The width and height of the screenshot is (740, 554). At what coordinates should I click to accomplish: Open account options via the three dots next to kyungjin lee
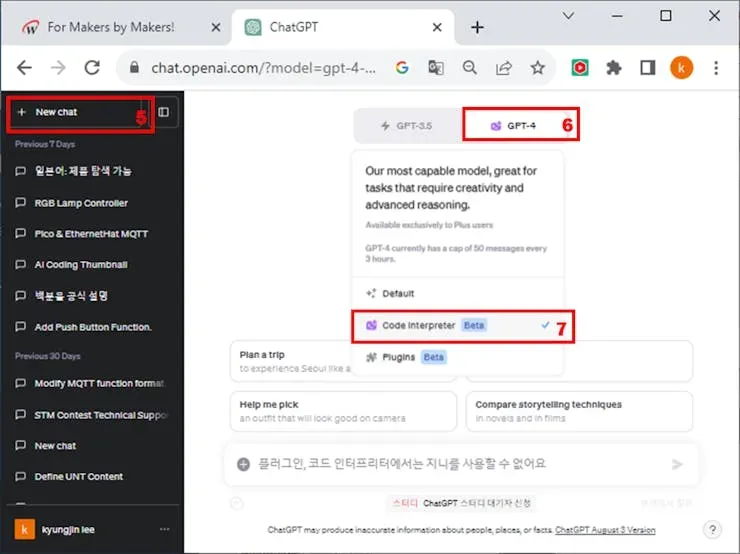click(165, 529)
